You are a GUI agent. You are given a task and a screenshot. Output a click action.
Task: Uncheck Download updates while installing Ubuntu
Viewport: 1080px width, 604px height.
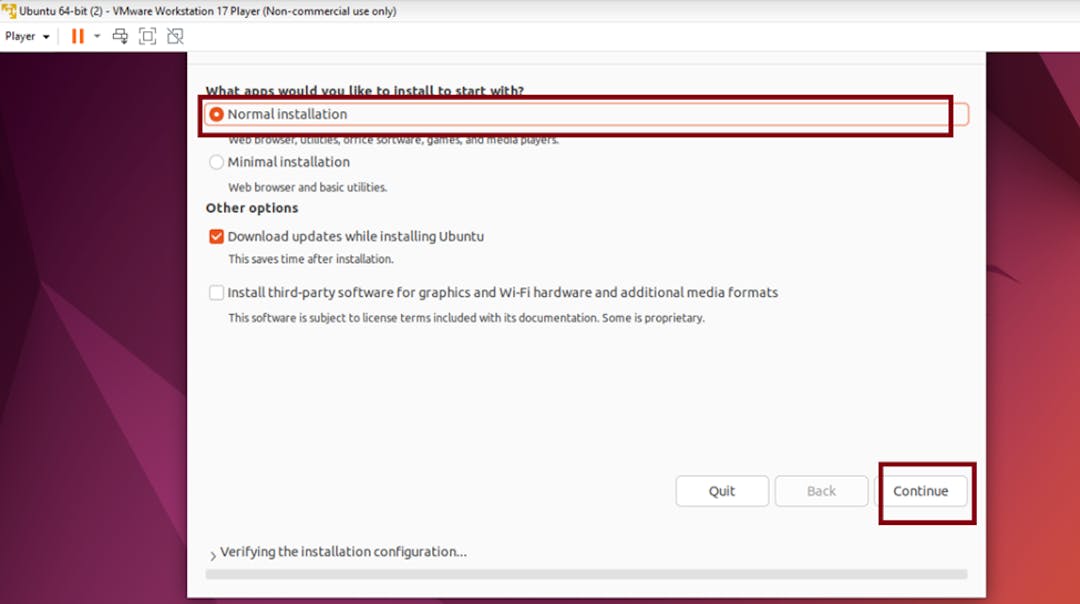click(x=216, y=236)
